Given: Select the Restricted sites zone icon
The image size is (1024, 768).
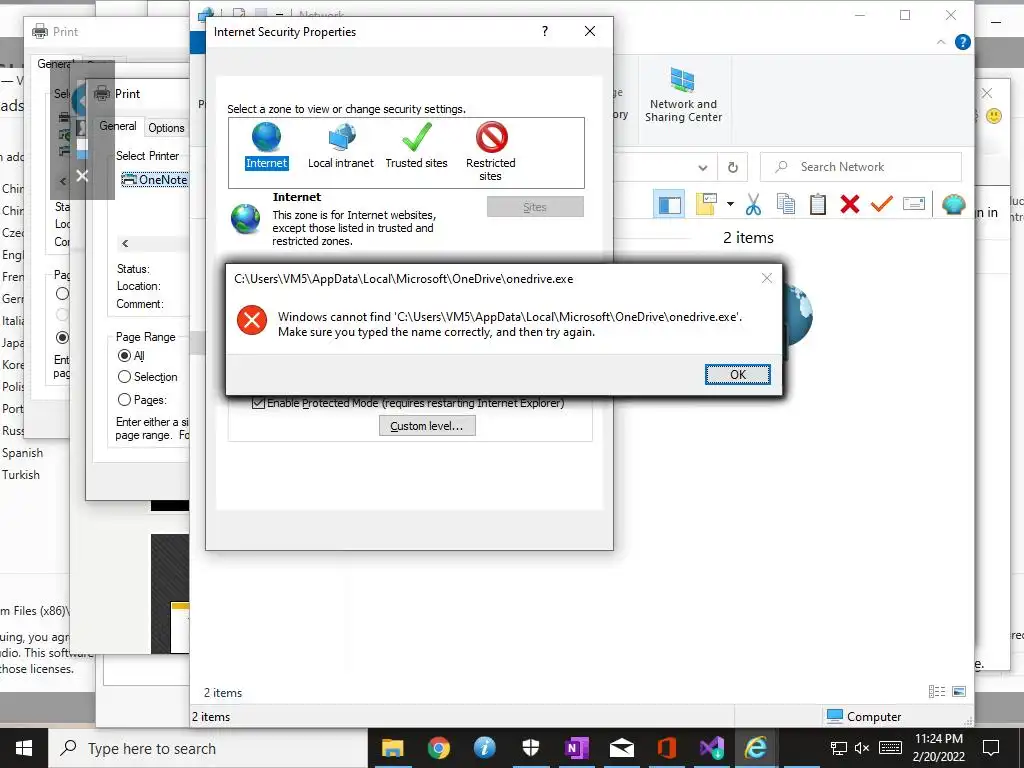Looking at the screenshot, I should (490, 152).
